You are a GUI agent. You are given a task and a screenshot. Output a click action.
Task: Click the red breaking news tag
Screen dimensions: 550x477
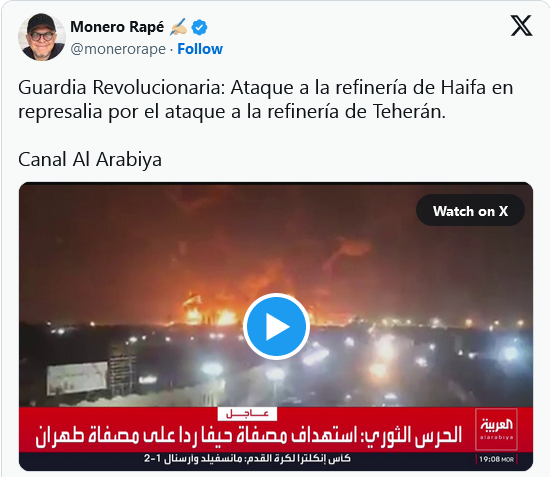(247, 414)
